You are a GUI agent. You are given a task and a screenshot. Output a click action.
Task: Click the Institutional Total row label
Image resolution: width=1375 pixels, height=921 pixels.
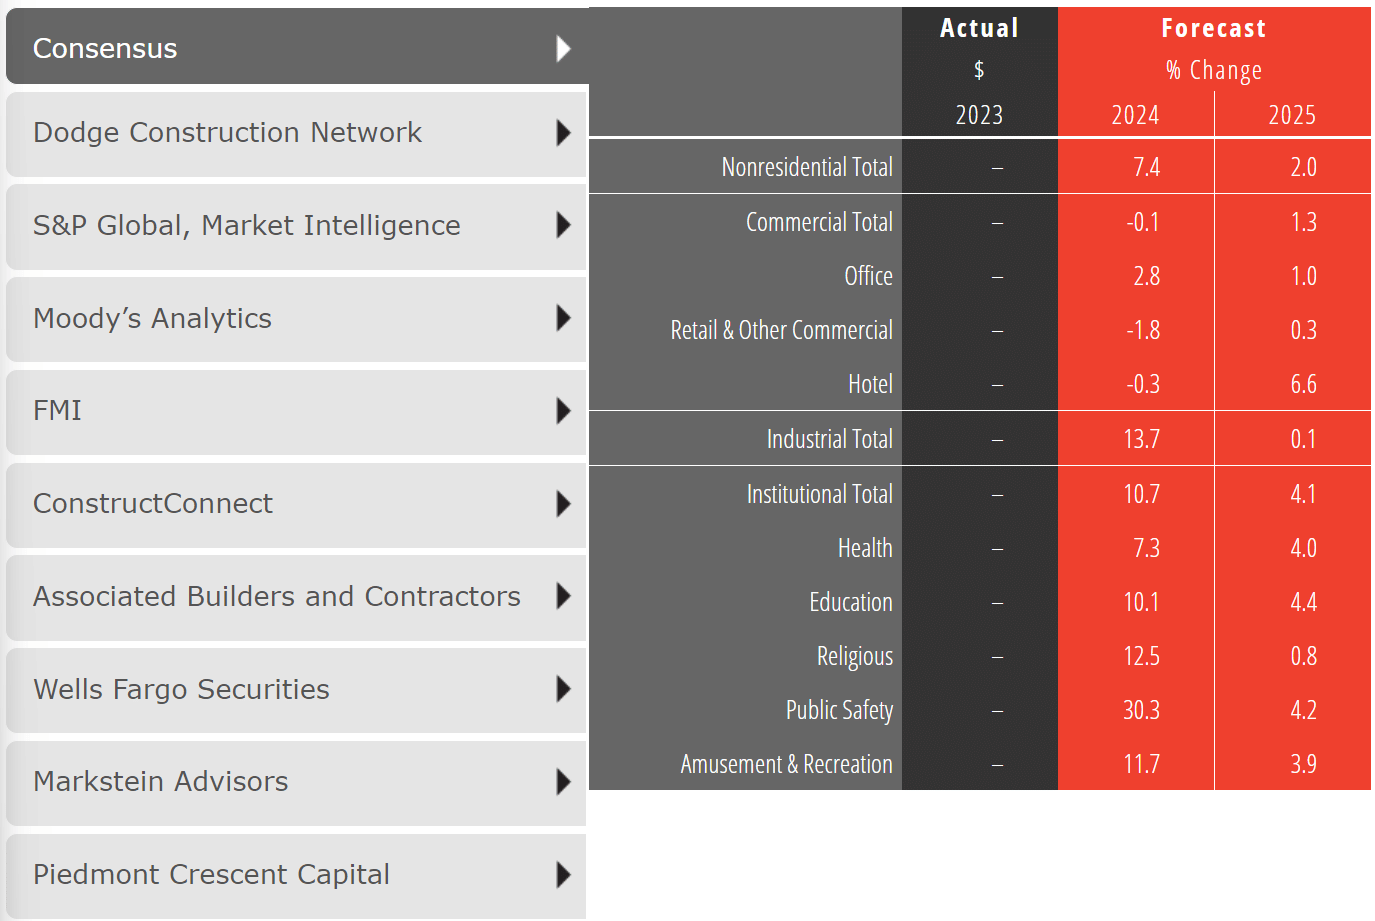[x=820, y=493]
